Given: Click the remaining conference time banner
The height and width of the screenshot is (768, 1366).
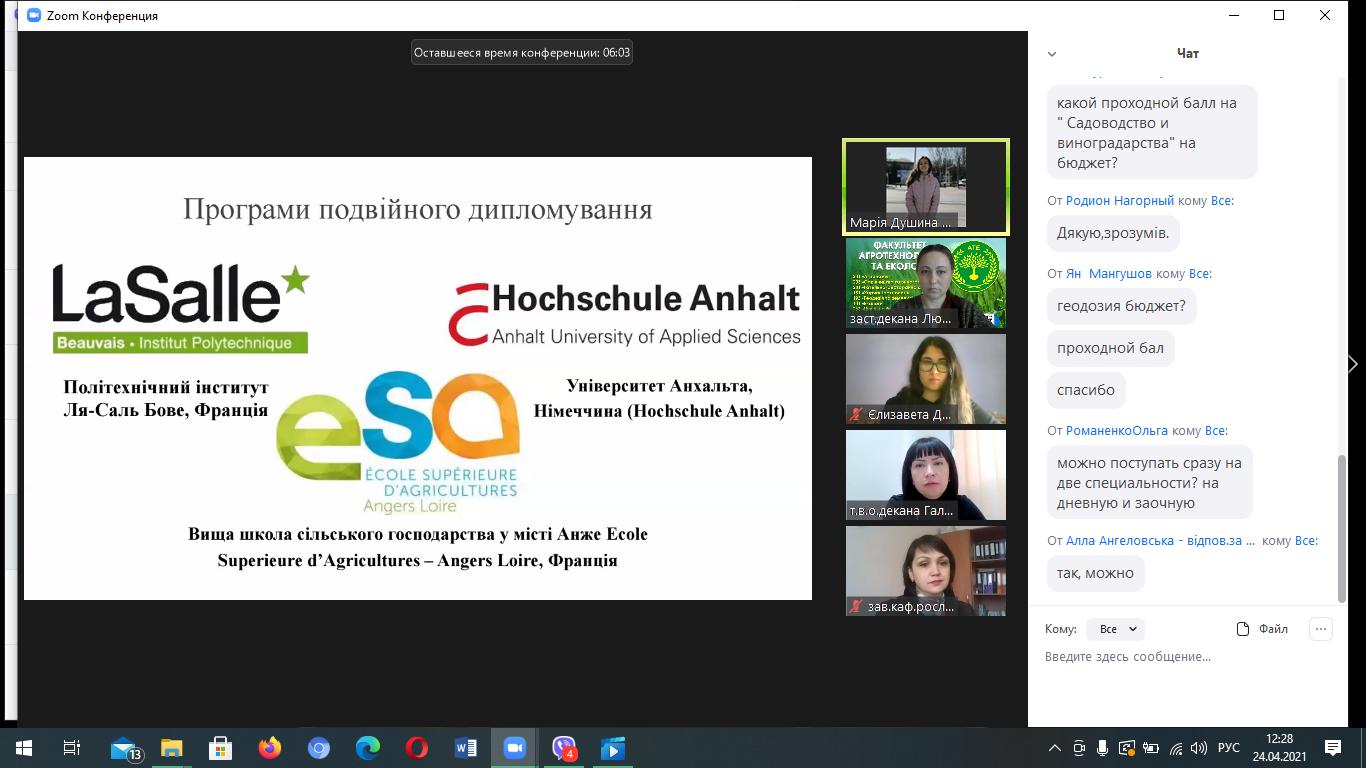Looking at the screenshot, I should (x=522, y=53).
